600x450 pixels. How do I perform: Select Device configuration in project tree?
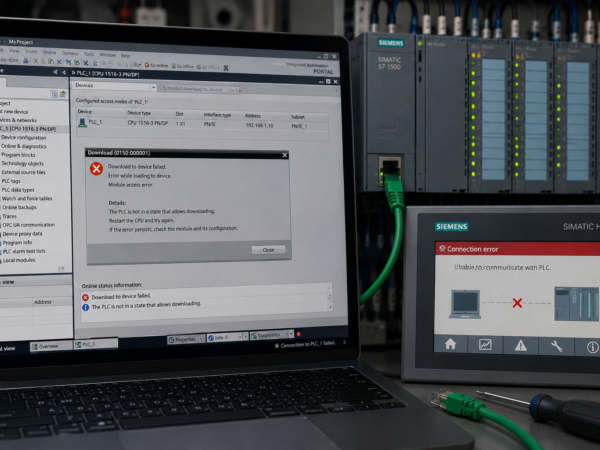pos(23,137)
